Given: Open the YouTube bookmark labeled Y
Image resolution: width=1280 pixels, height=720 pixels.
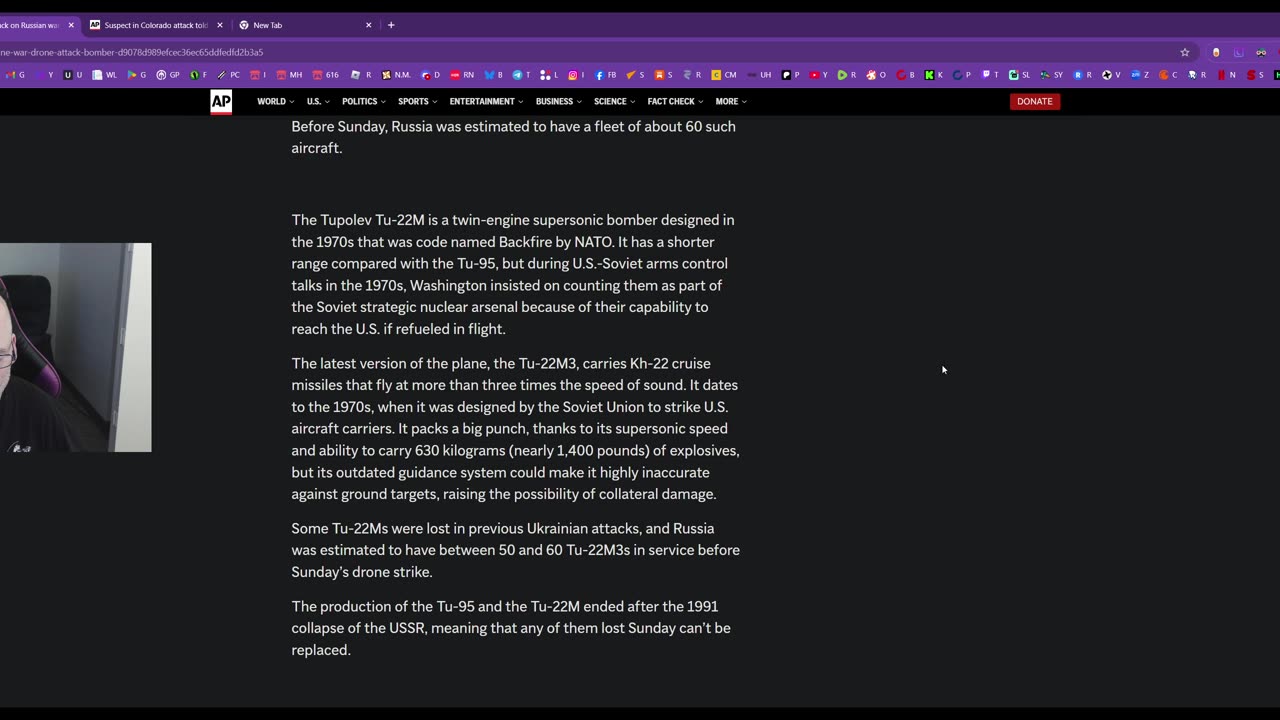Looking at the screenshot, I should pyautogui.click(x=818, y=75).
